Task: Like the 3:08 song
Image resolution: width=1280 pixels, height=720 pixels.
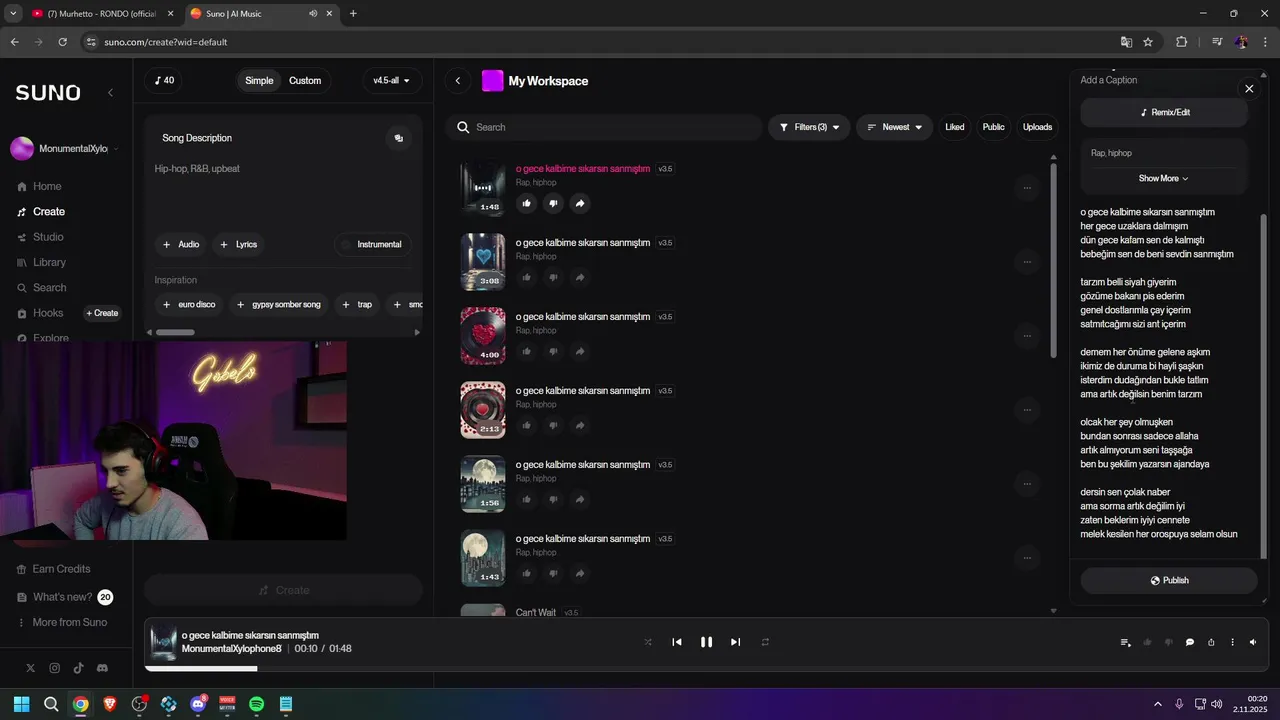Action: click(x=526, y=277)
